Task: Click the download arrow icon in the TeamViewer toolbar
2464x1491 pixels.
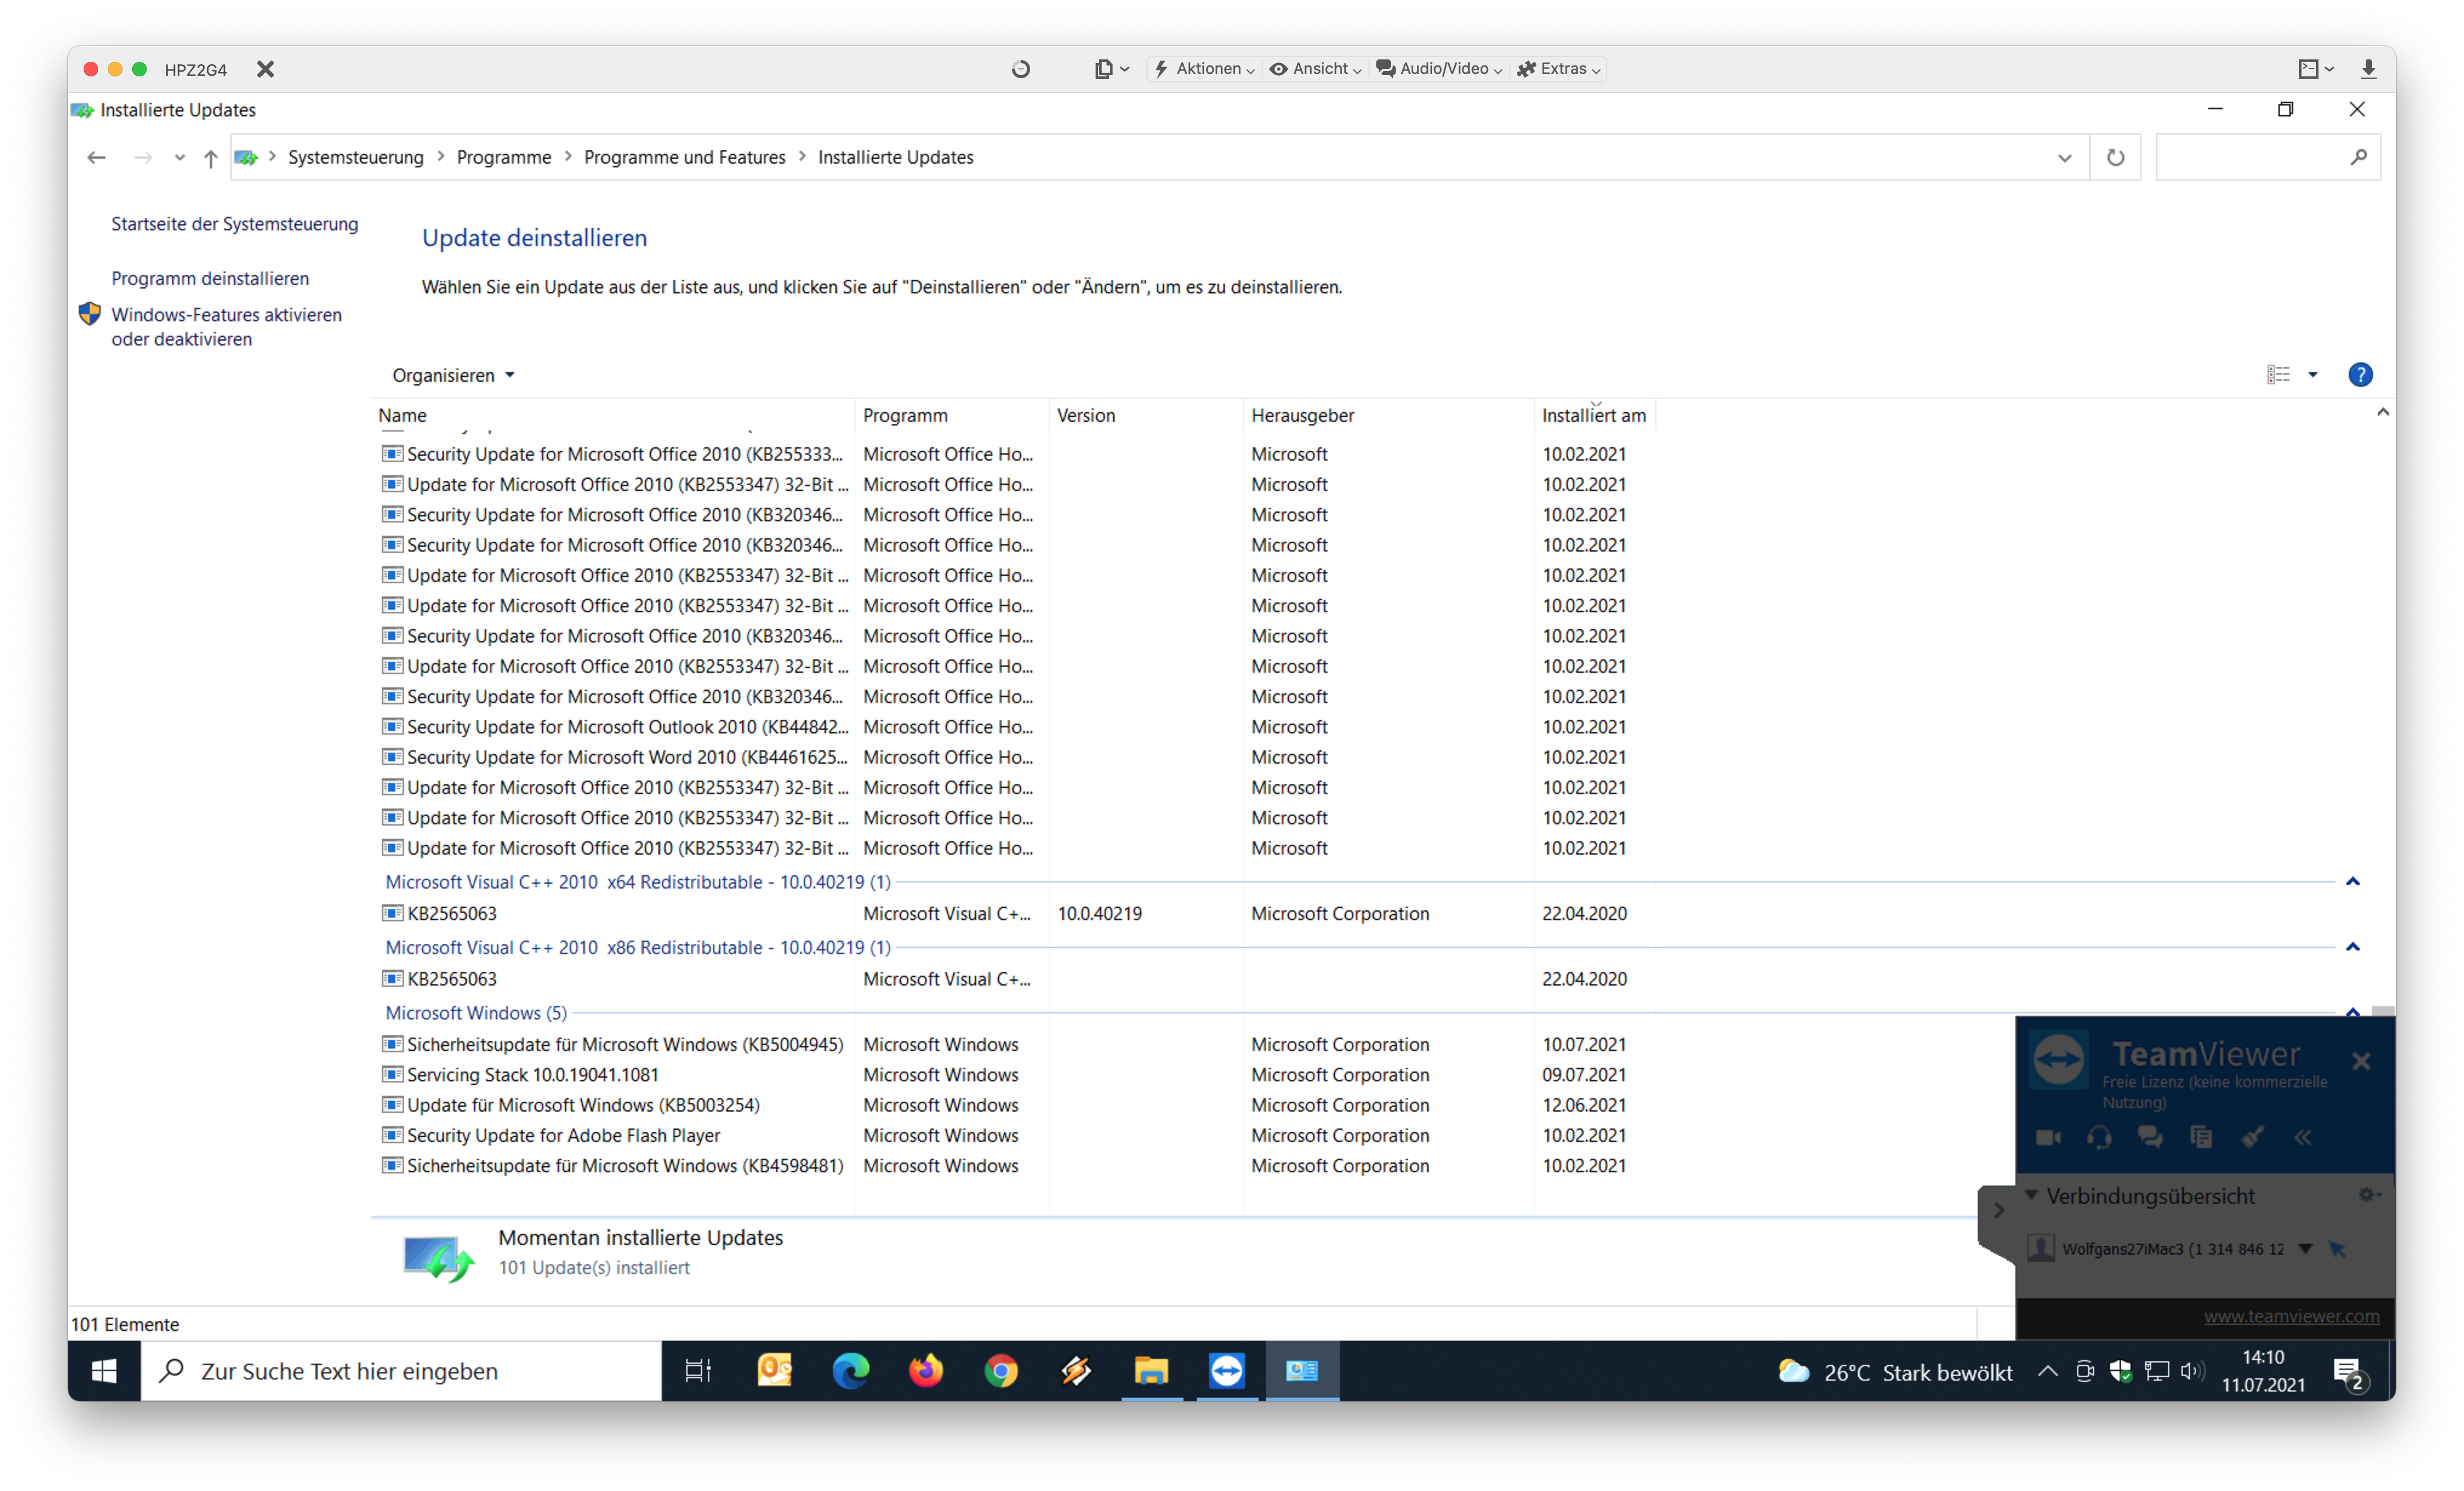Action: 2368,69
